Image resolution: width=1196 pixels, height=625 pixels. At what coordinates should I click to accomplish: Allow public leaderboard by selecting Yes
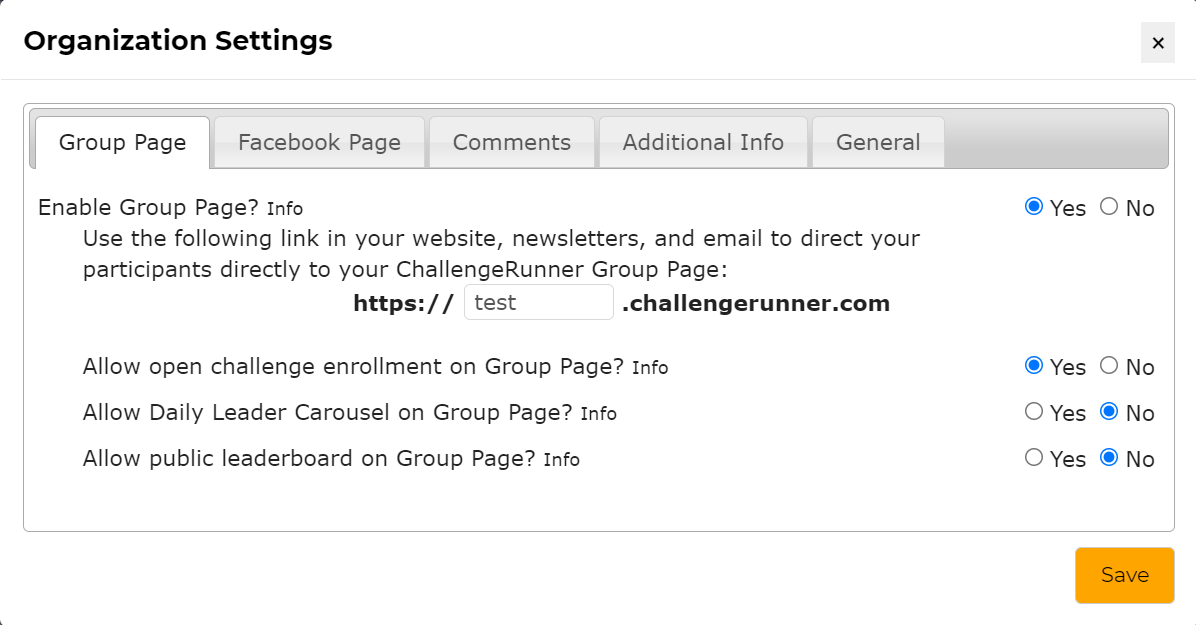(1034, 458)
